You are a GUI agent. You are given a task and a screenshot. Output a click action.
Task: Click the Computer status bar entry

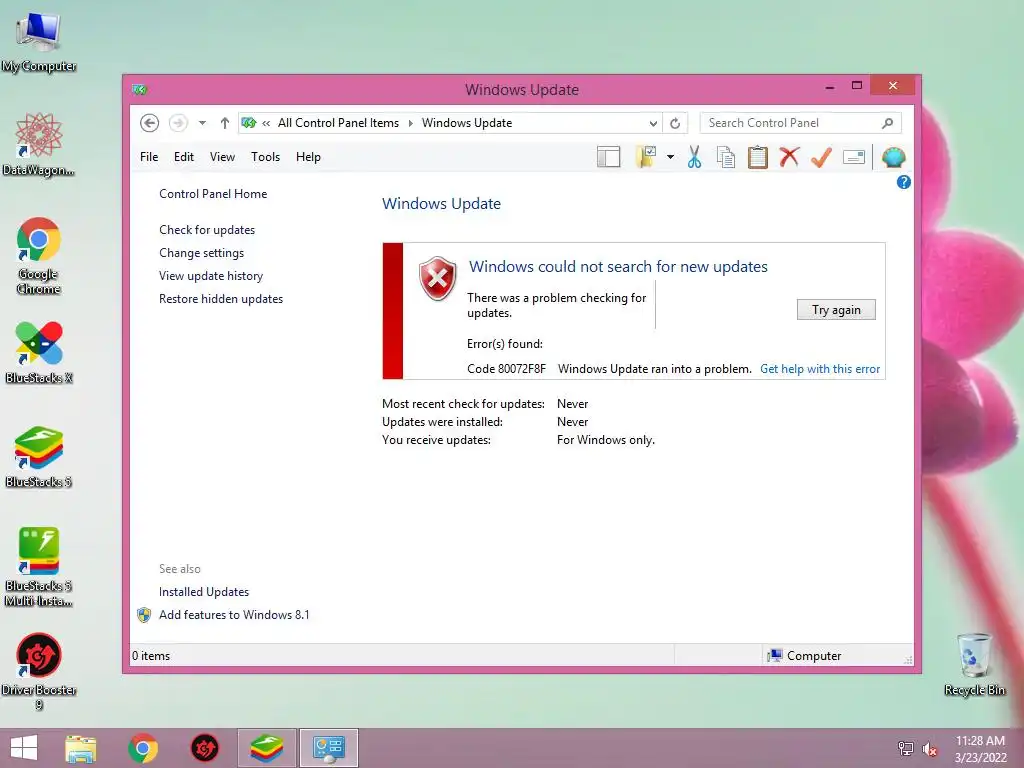pyautogui.click(x=804, y=656)
